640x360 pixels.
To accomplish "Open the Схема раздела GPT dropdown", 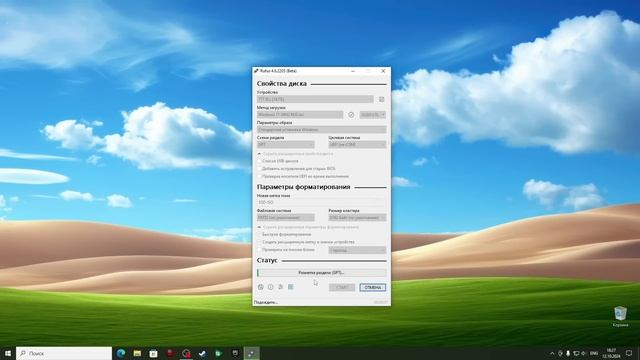I will pyautogui.click(x=286, y=144).
